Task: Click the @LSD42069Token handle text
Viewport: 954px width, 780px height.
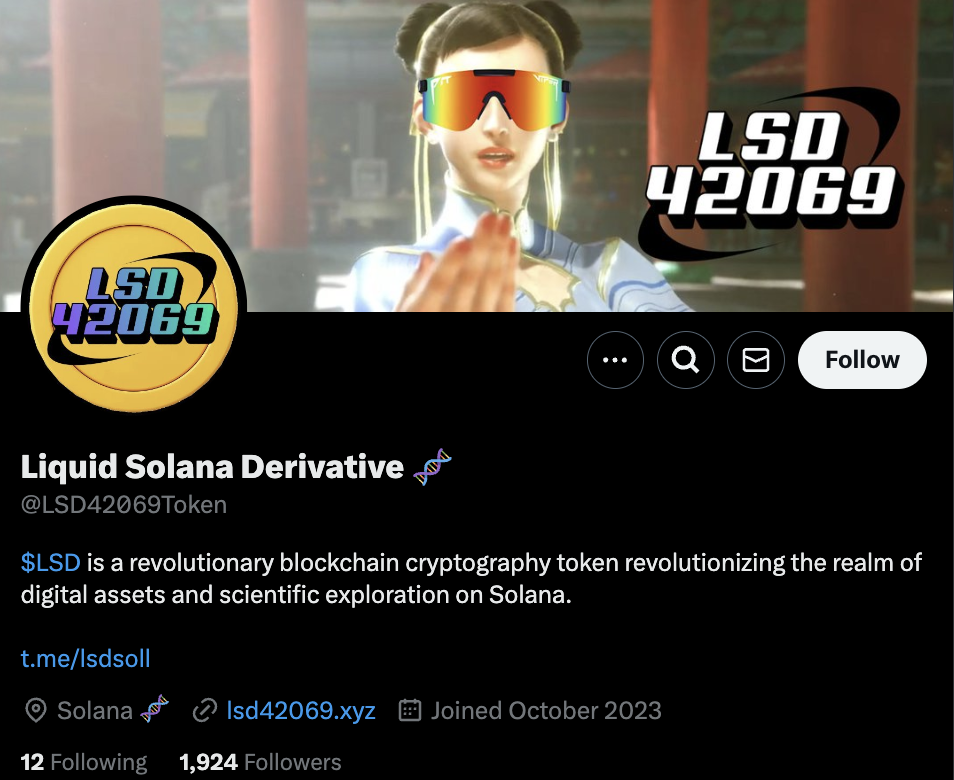Action: 124,504
